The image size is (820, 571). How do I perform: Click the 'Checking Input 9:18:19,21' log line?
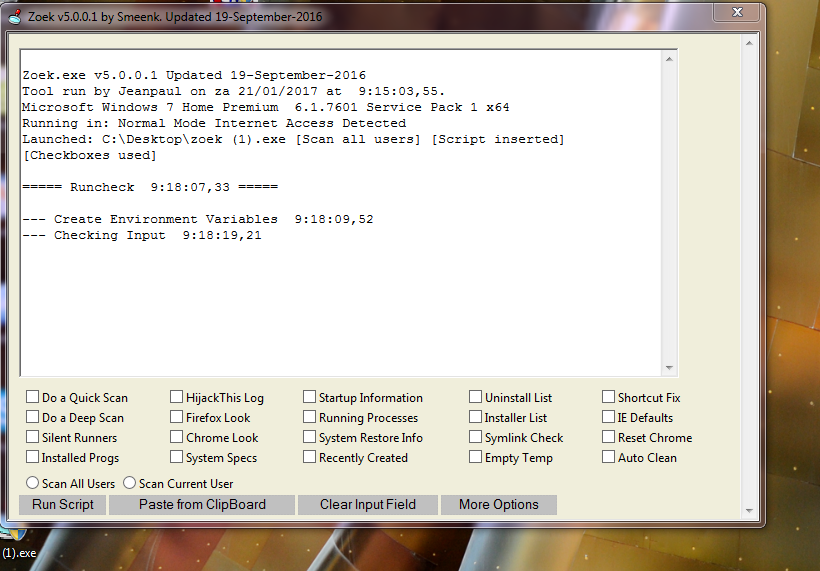pyautogui.click(x=142, y=235)
